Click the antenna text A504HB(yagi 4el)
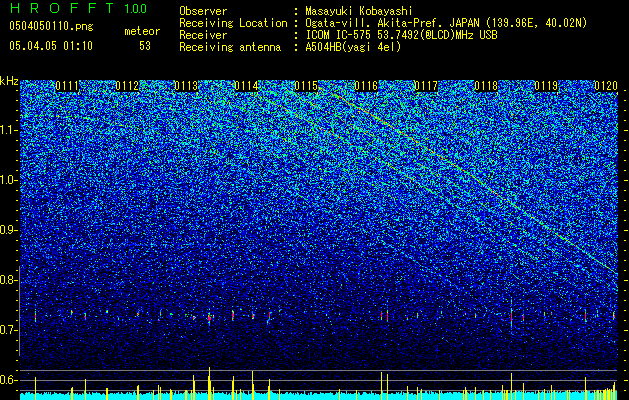Screen dimensions: 629x400 pos(353,47)
